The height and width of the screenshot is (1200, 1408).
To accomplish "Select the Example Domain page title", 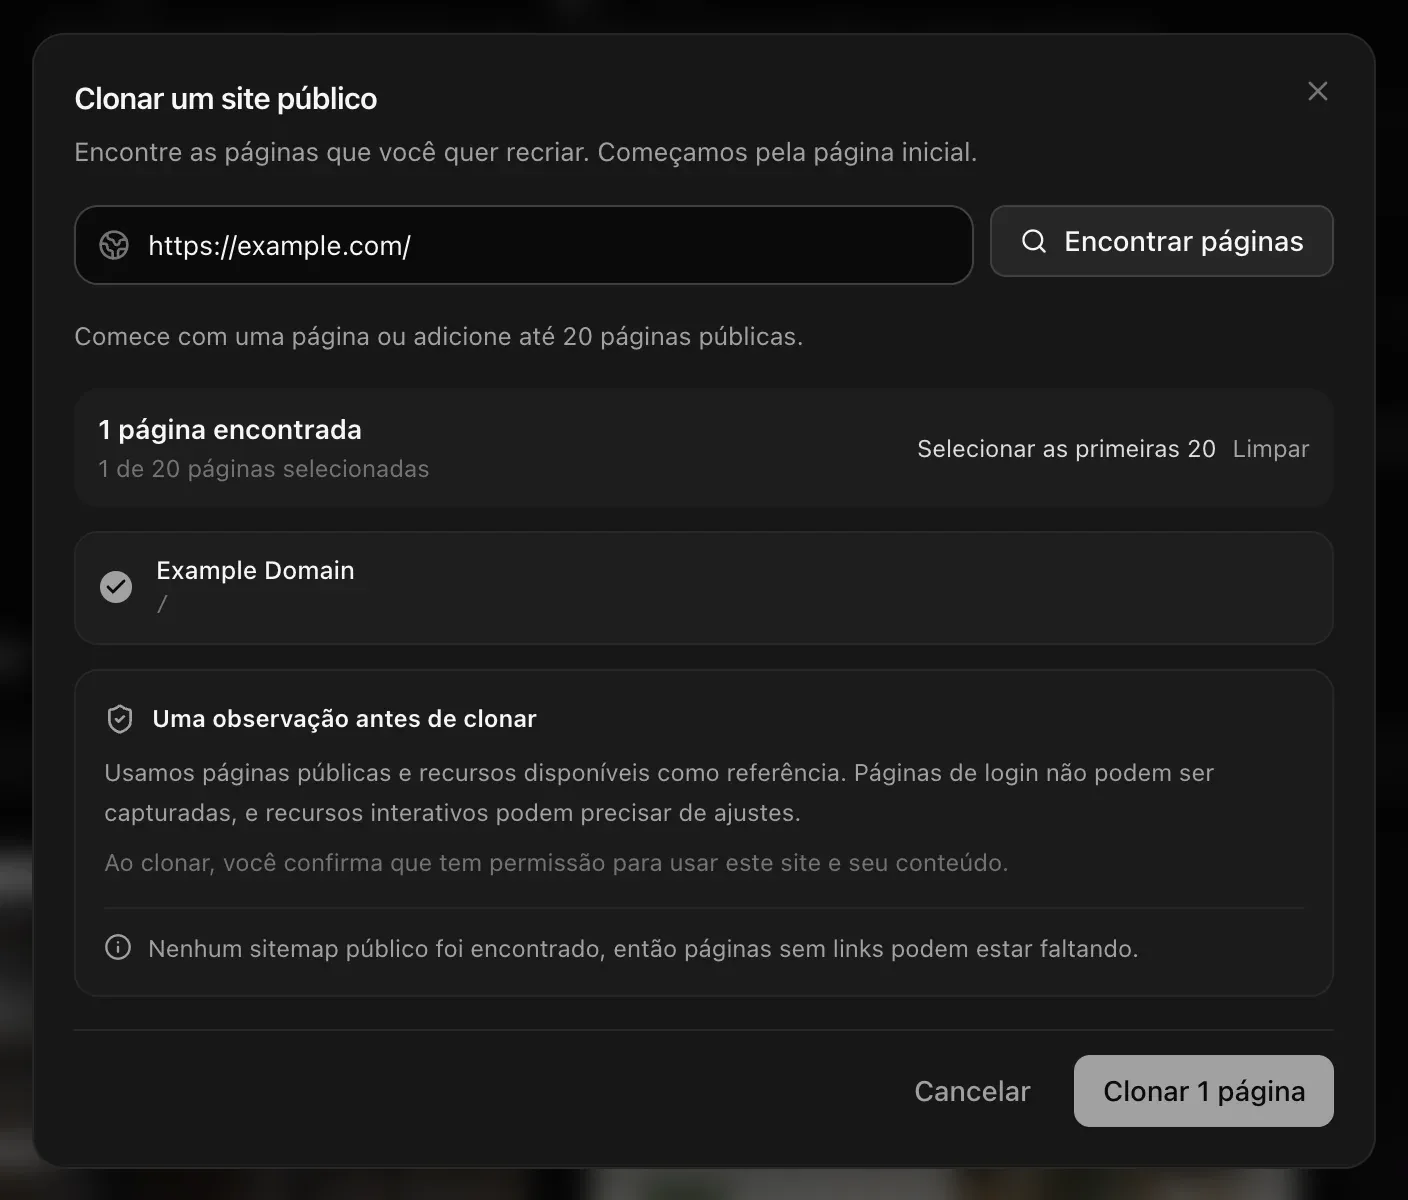I will pos(255,570).
